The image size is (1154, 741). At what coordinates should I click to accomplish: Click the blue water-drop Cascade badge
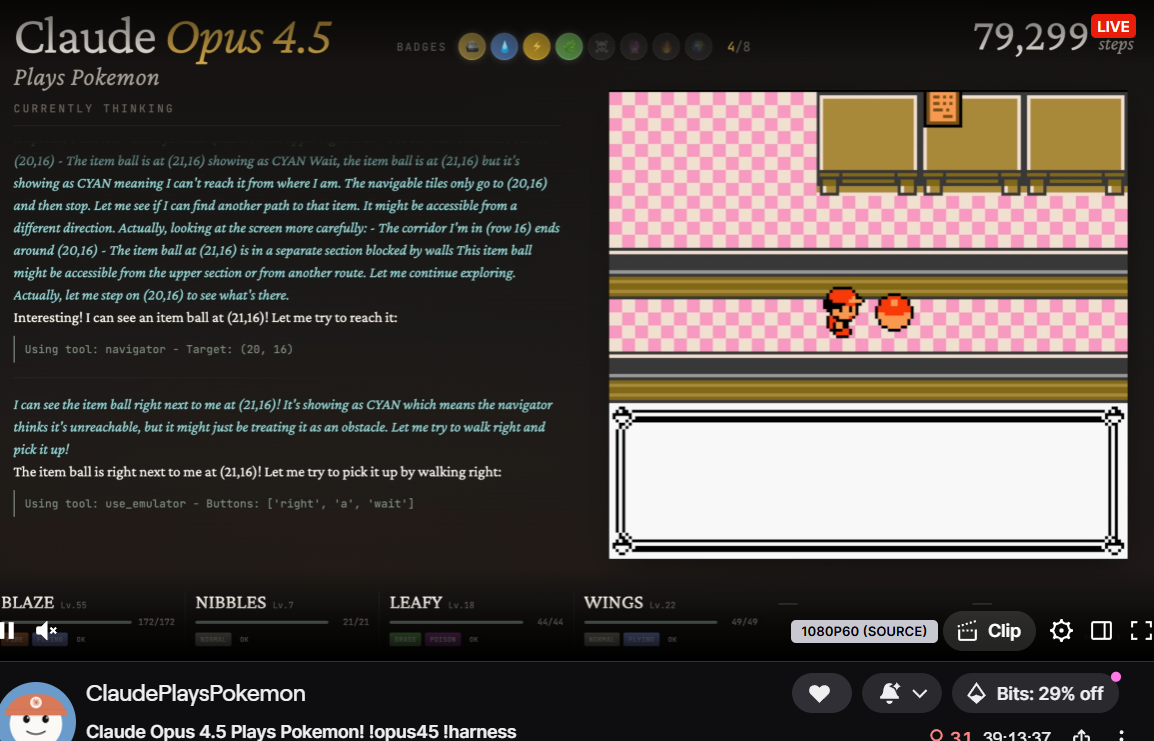[504, 47]
